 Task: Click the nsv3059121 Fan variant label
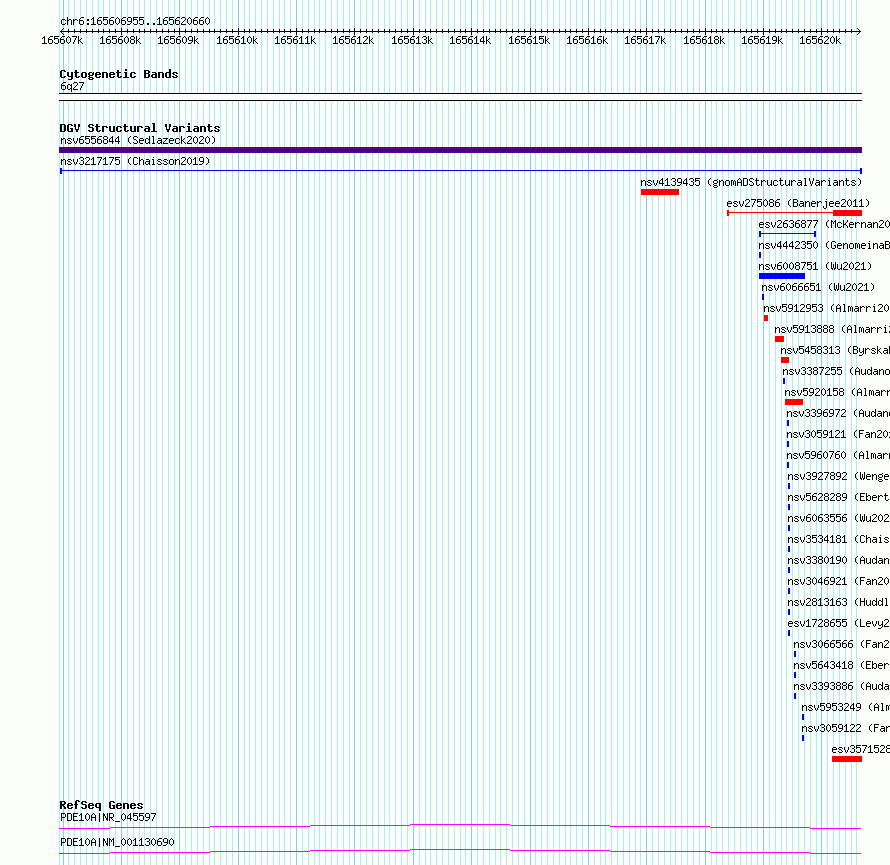(x=838, y=434)
